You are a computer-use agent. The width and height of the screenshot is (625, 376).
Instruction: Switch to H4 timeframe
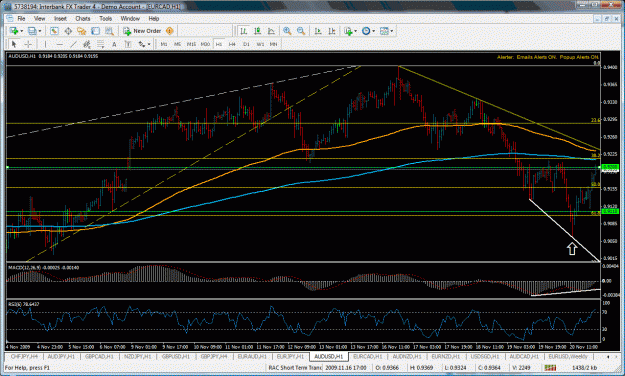(x=232, y=44)
